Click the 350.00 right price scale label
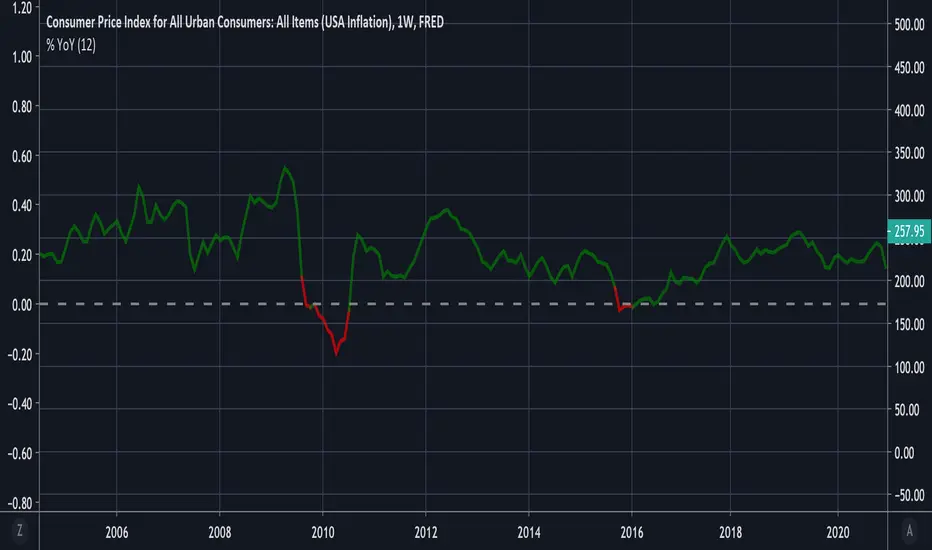932x550 pixels. [909, 153]
